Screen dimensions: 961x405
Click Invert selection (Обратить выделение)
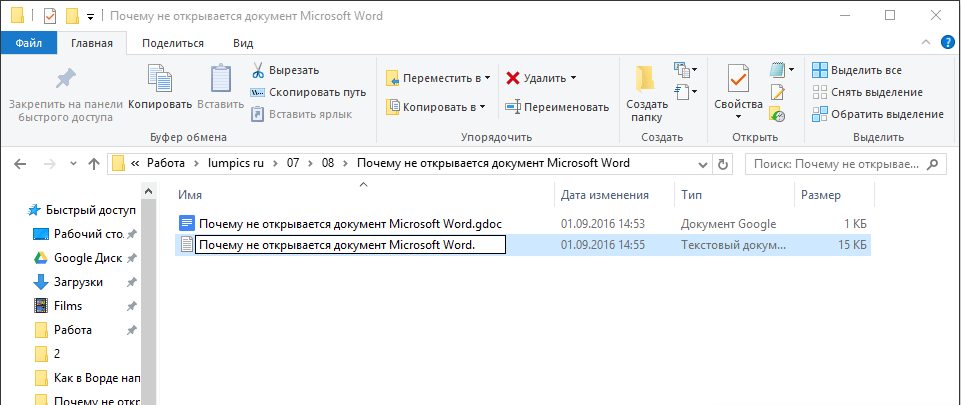point(877,114)
